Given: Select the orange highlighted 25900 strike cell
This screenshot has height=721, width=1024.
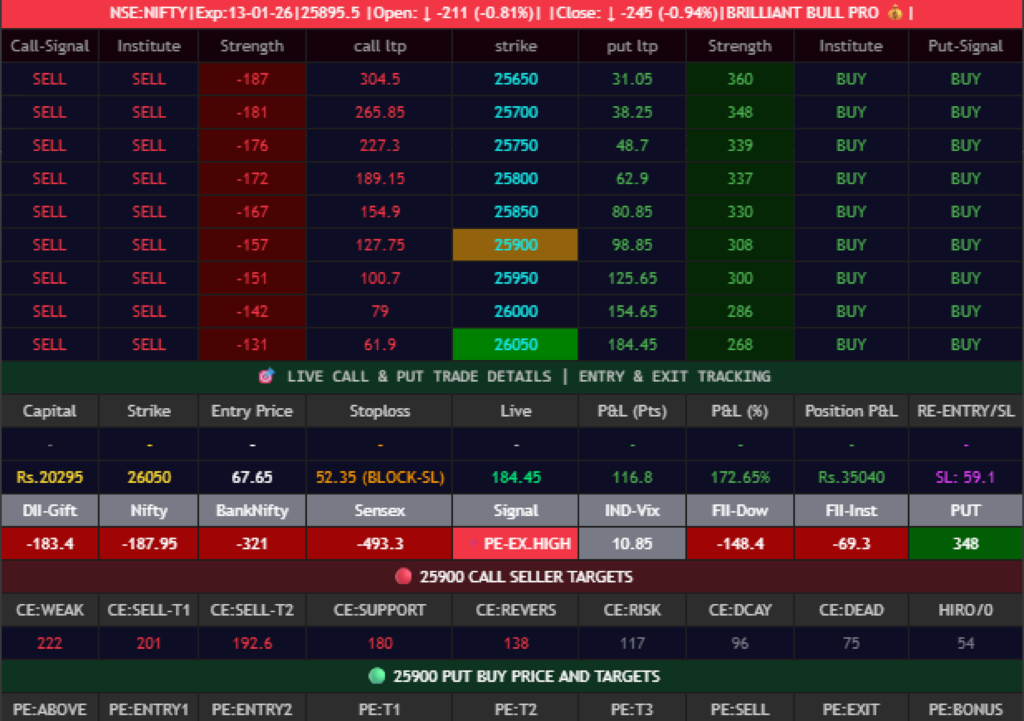Looking at the screenshot, I should (515, 245).
